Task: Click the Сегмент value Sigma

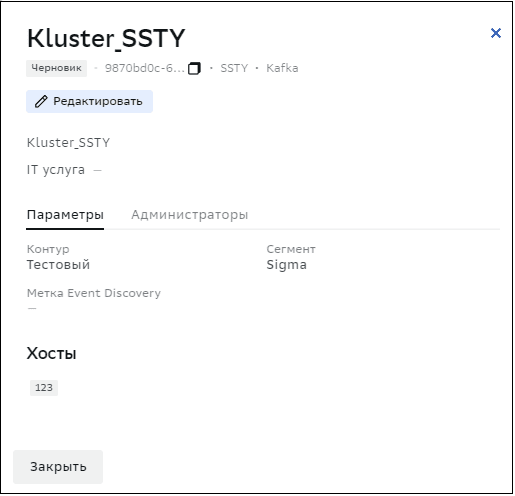Action: pos(286,265)
